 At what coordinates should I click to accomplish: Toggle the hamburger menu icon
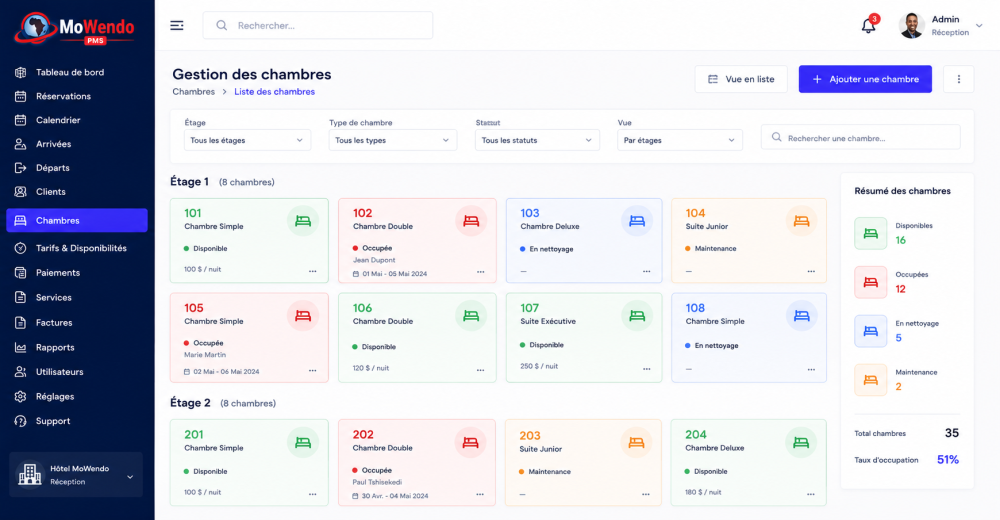click(177, 26)
